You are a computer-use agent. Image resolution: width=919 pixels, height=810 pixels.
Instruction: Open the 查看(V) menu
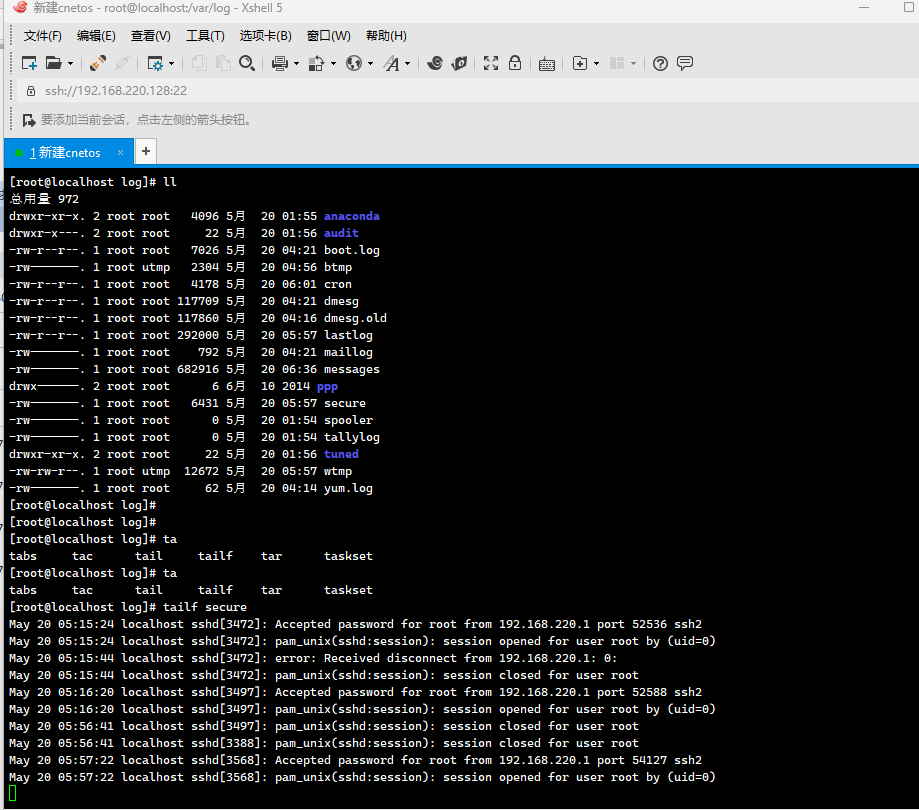click(151, 36)
